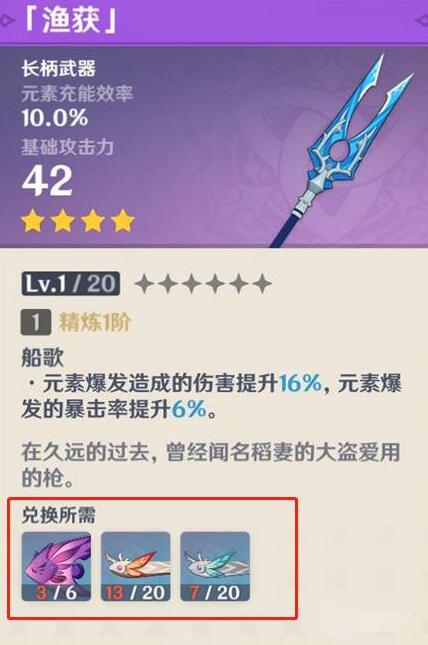428x645 pixels.
Task: Click the 兑换所需 section heading
Action: click(58, 515)
